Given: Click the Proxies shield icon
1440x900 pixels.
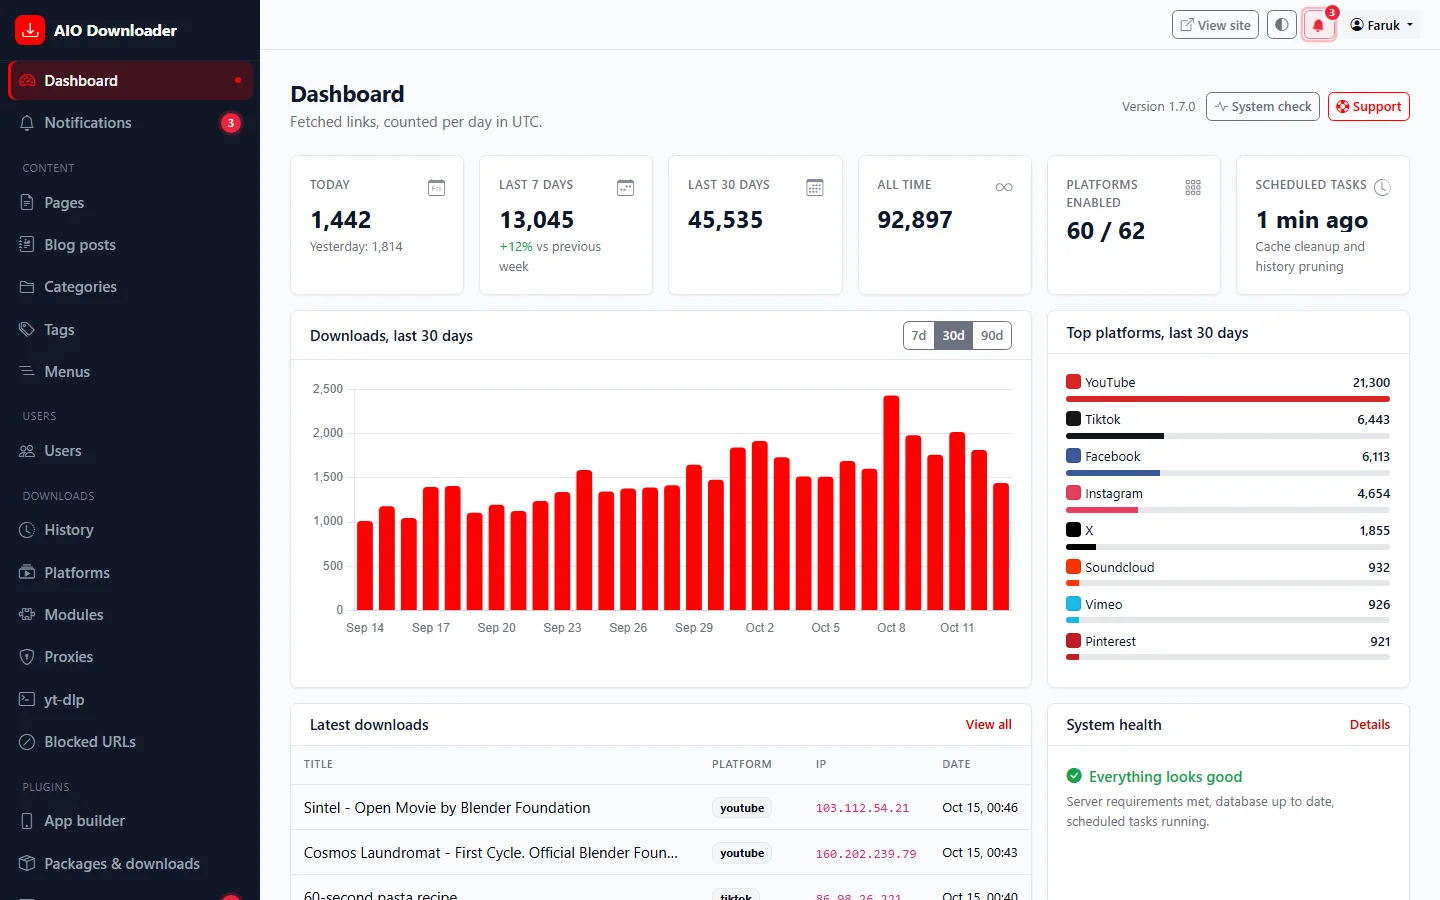Looking at the screenshot, I should [27, 657].
